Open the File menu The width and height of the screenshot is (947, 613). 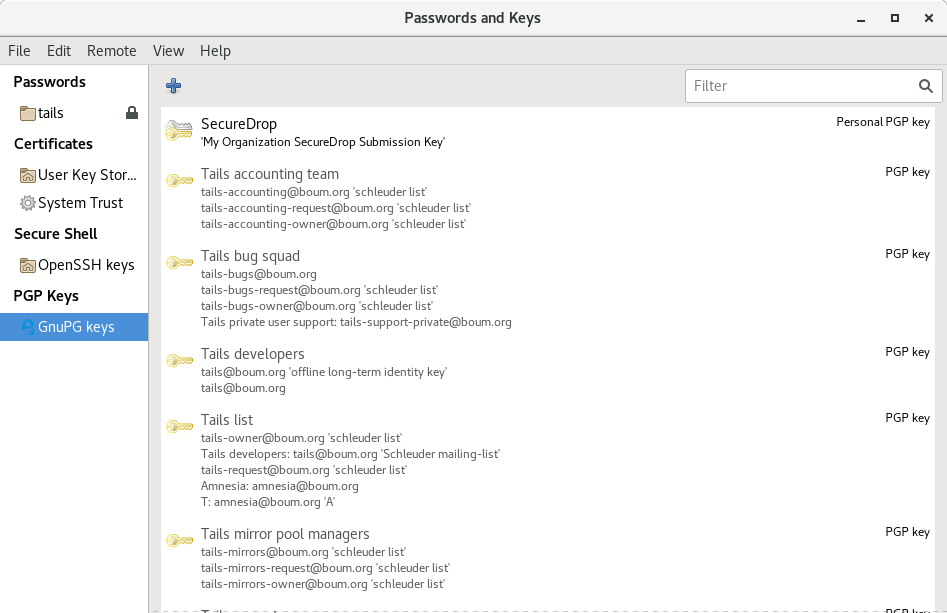coord(19,51)
